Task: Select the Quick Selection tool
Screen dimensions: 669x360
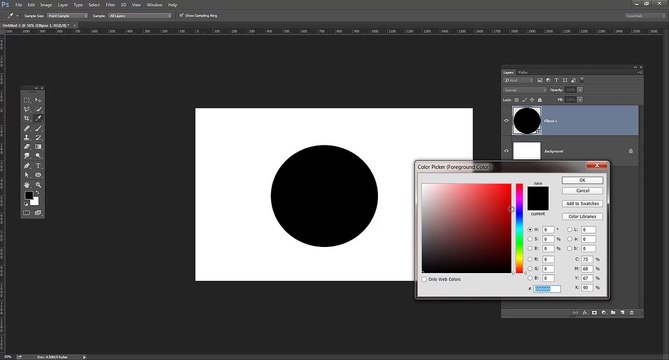Action: point(38,109)
